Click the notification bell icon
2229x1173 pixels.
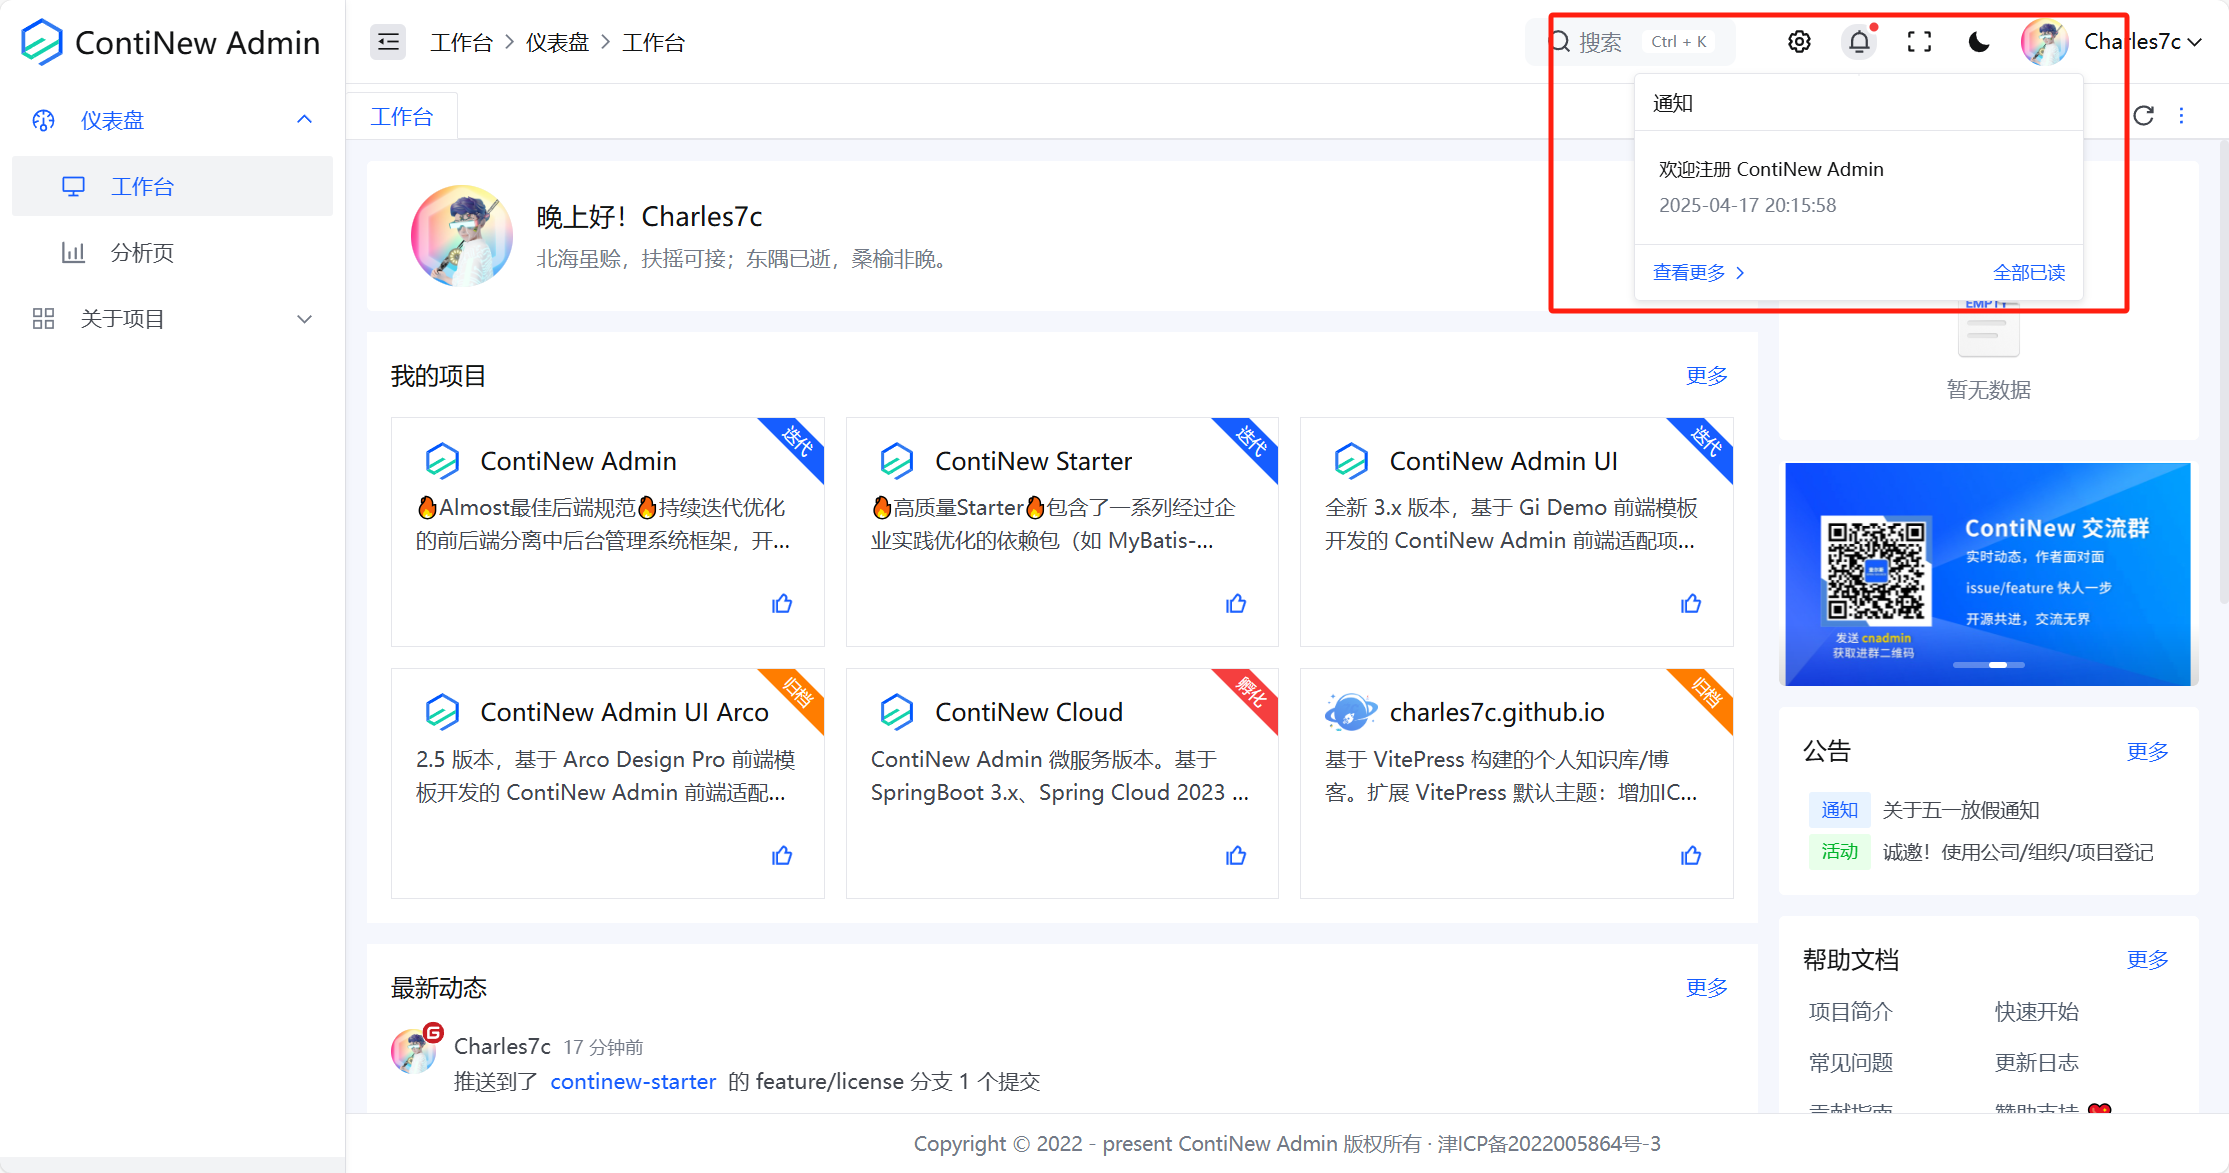click(x=1859, y=42)
